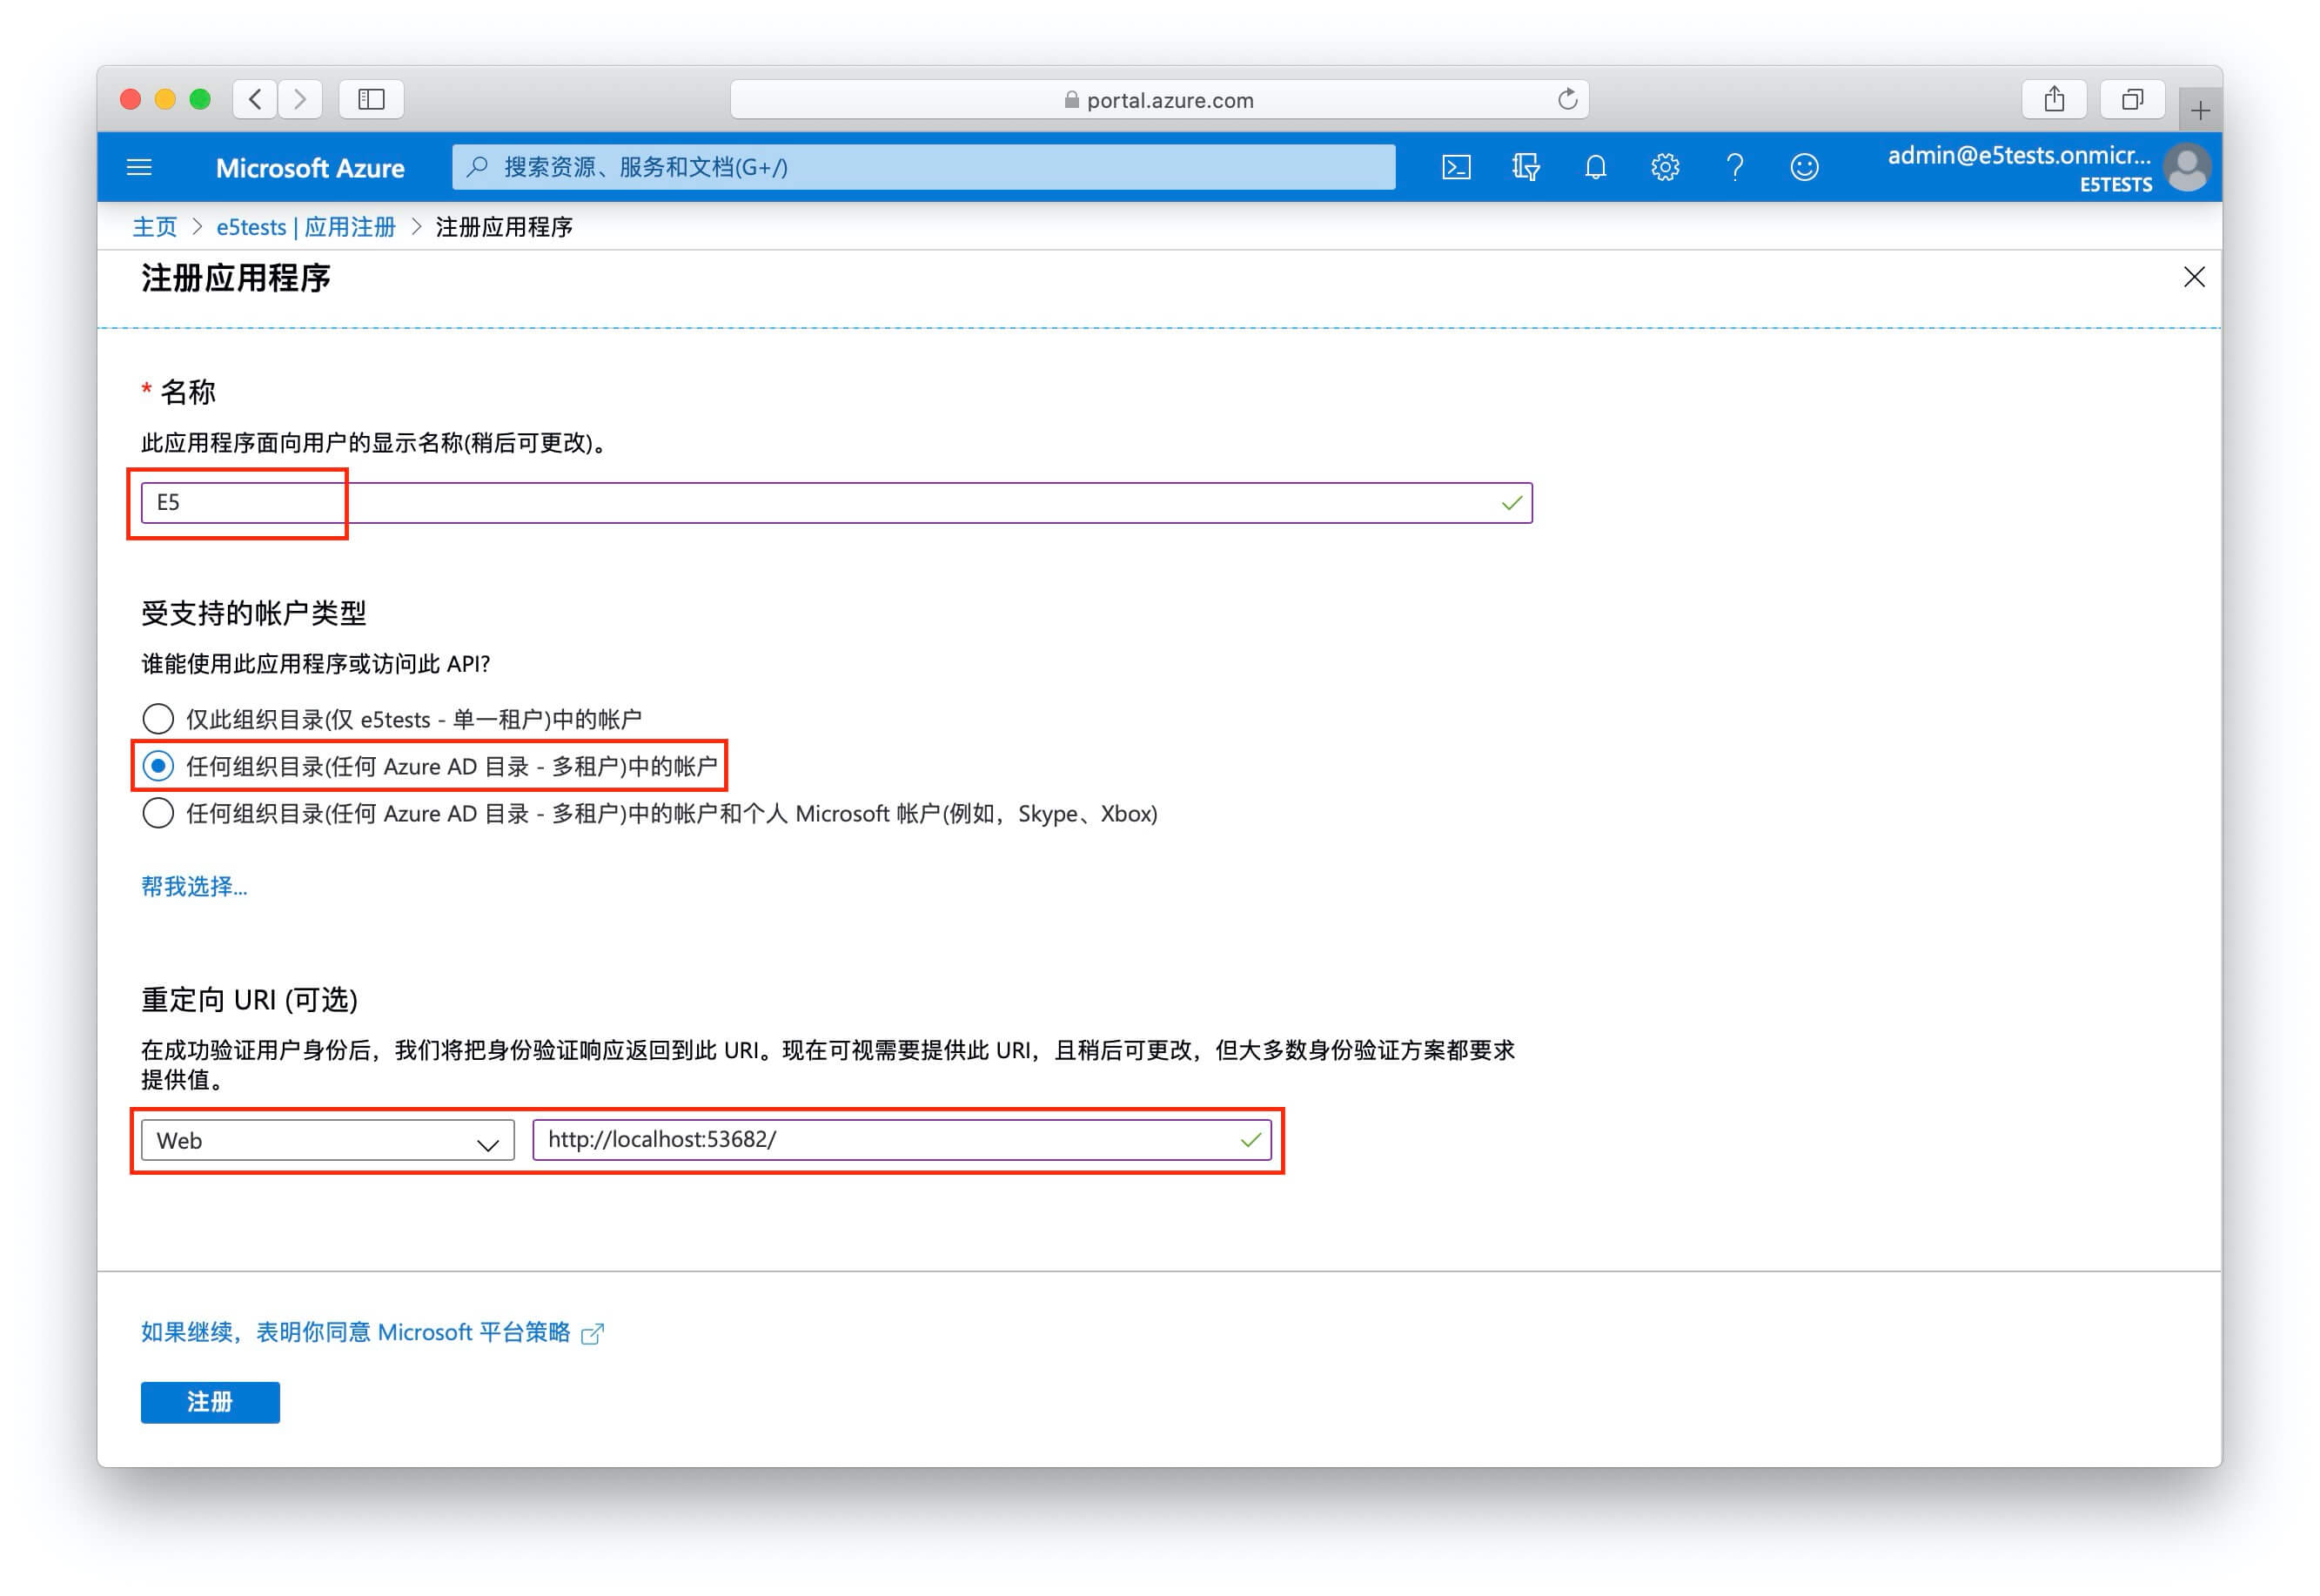Send feedback via the smiley icon
Image resolution: width=2320 pixels, height=1596 pixels.
1804,167
